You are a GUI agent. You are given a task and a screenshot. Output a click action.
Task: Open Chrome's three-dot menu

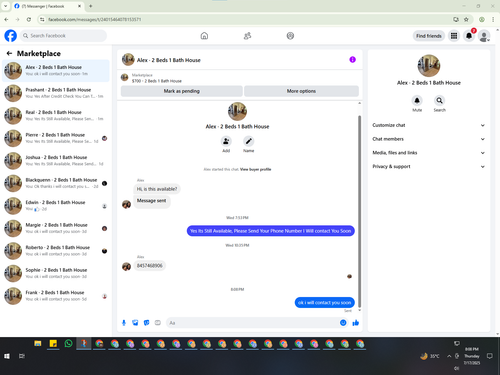493,20
